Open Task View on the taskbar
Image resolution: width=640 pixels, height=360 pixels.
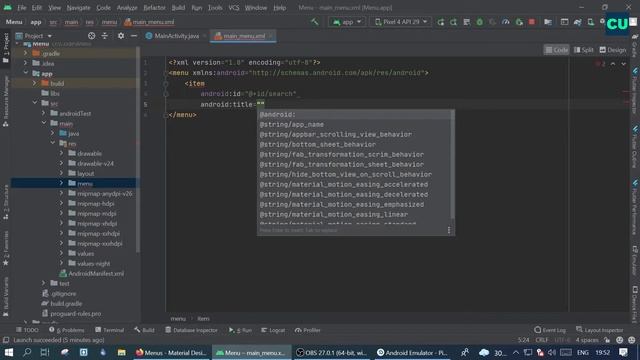pos(45,352)
